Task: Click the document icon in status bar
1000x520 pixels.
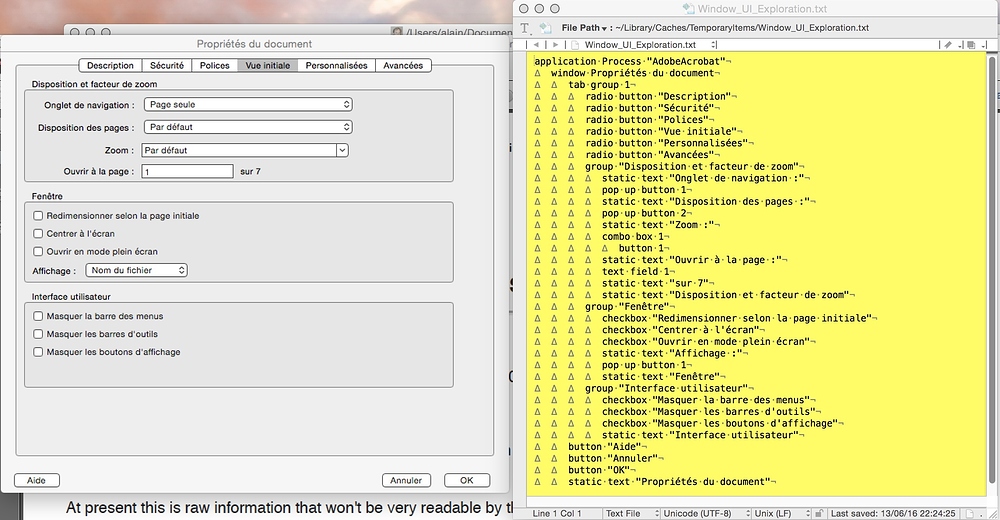Action: pyautogui.click(x=969, y=513)
